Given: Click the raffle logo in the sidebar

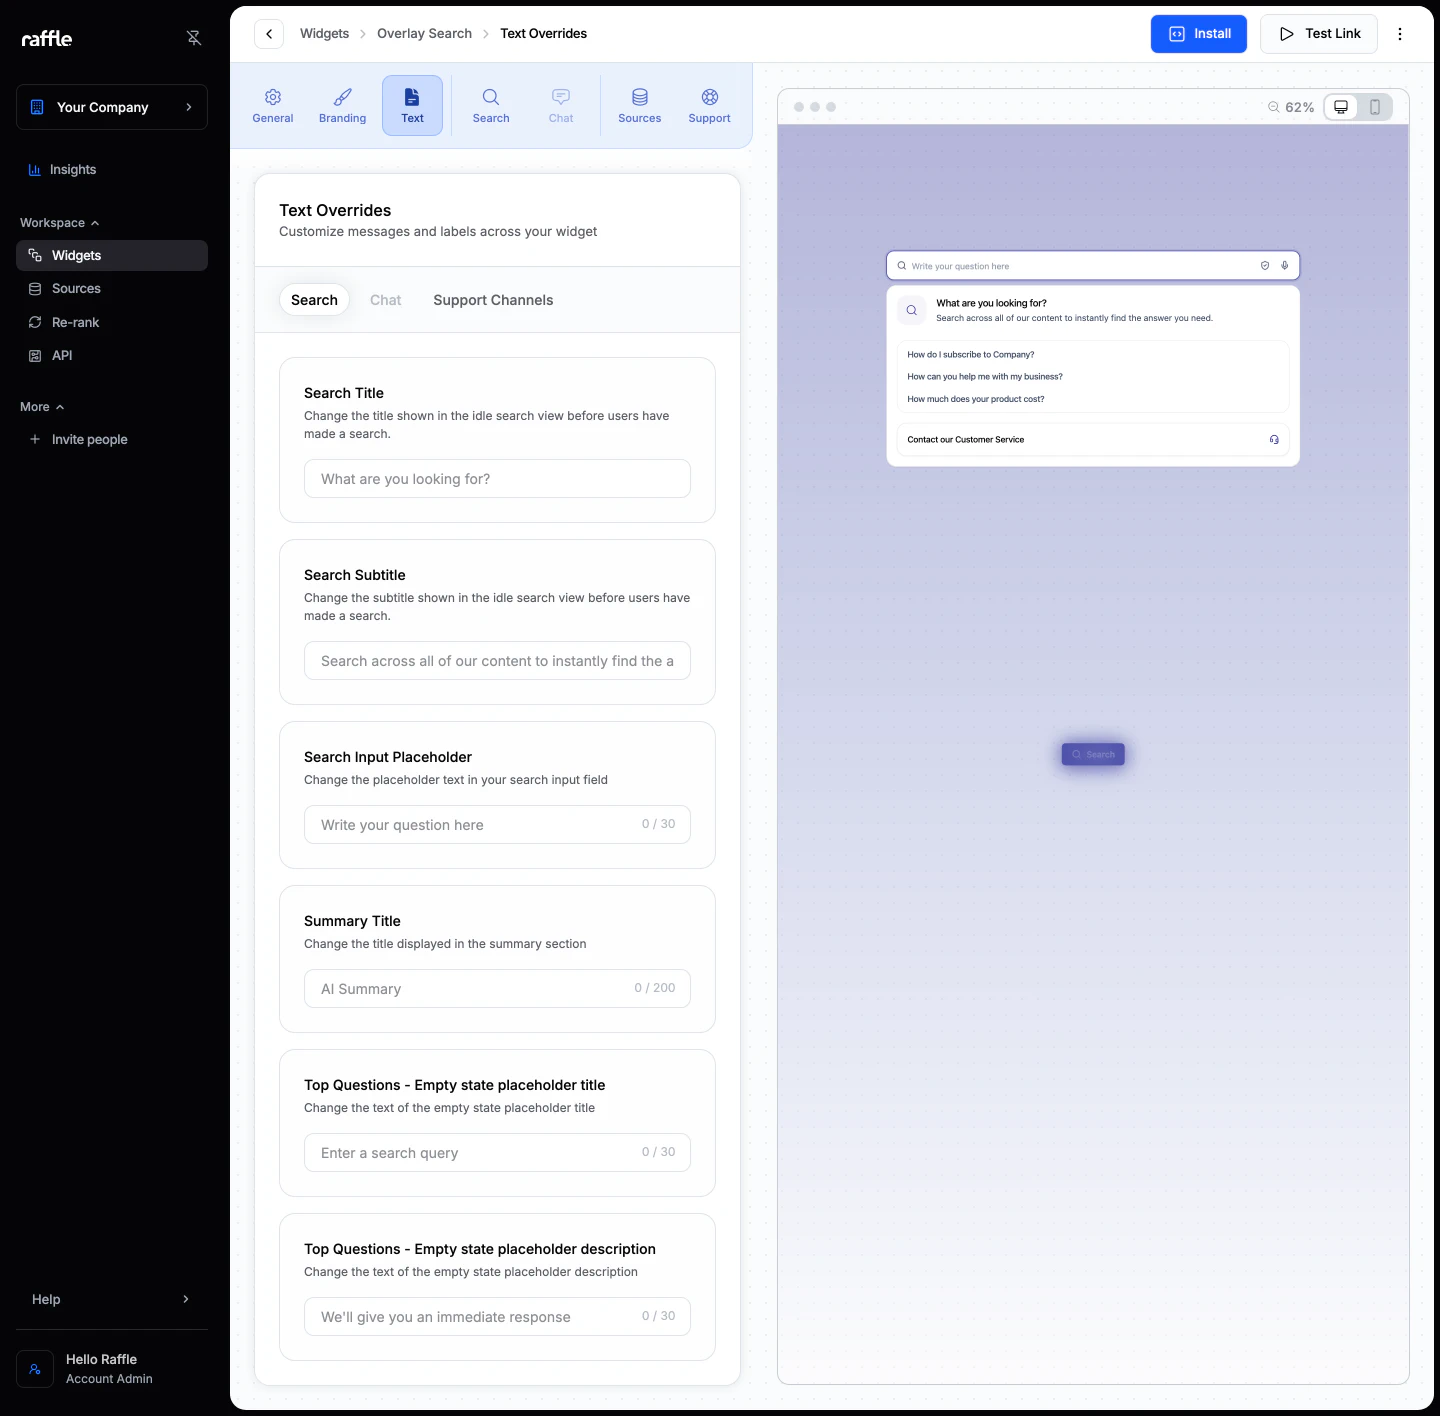Looking at the screenshot, I should coord(47,38).
